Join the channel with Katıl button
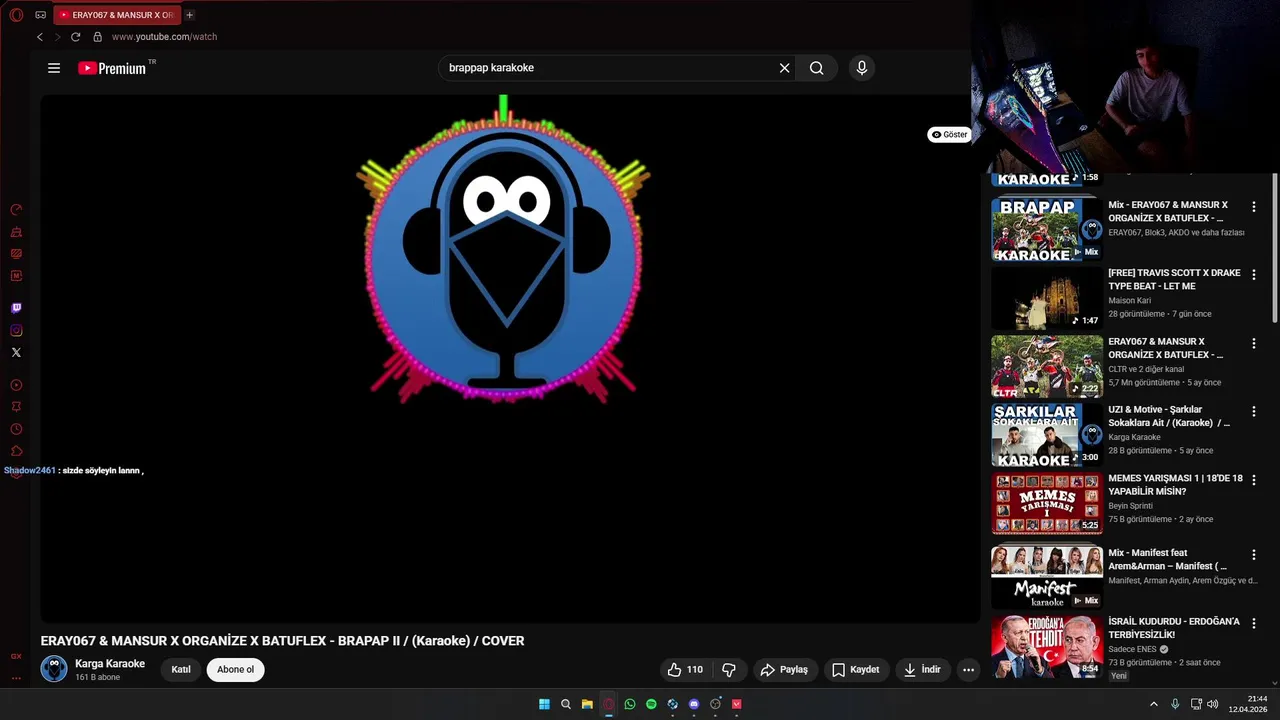This screenshot has height=720, width=1280. 181,670
